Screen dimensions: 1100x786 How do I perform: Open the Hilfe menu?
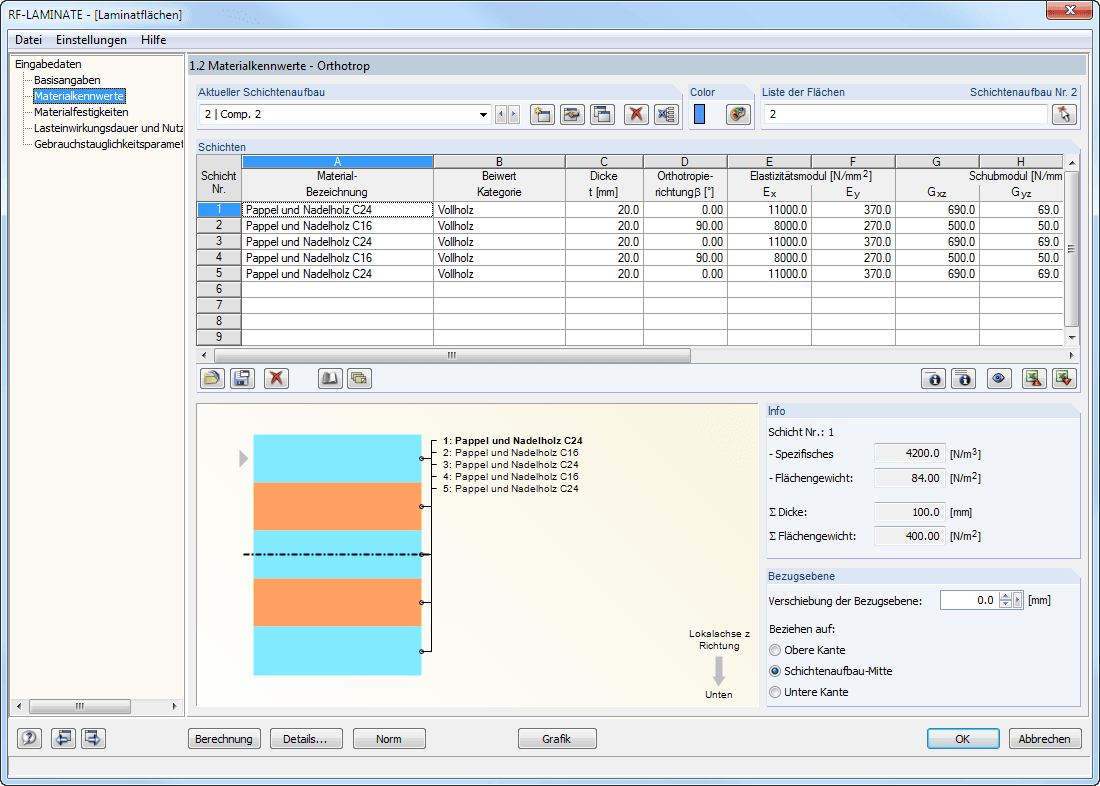(154, 40)
